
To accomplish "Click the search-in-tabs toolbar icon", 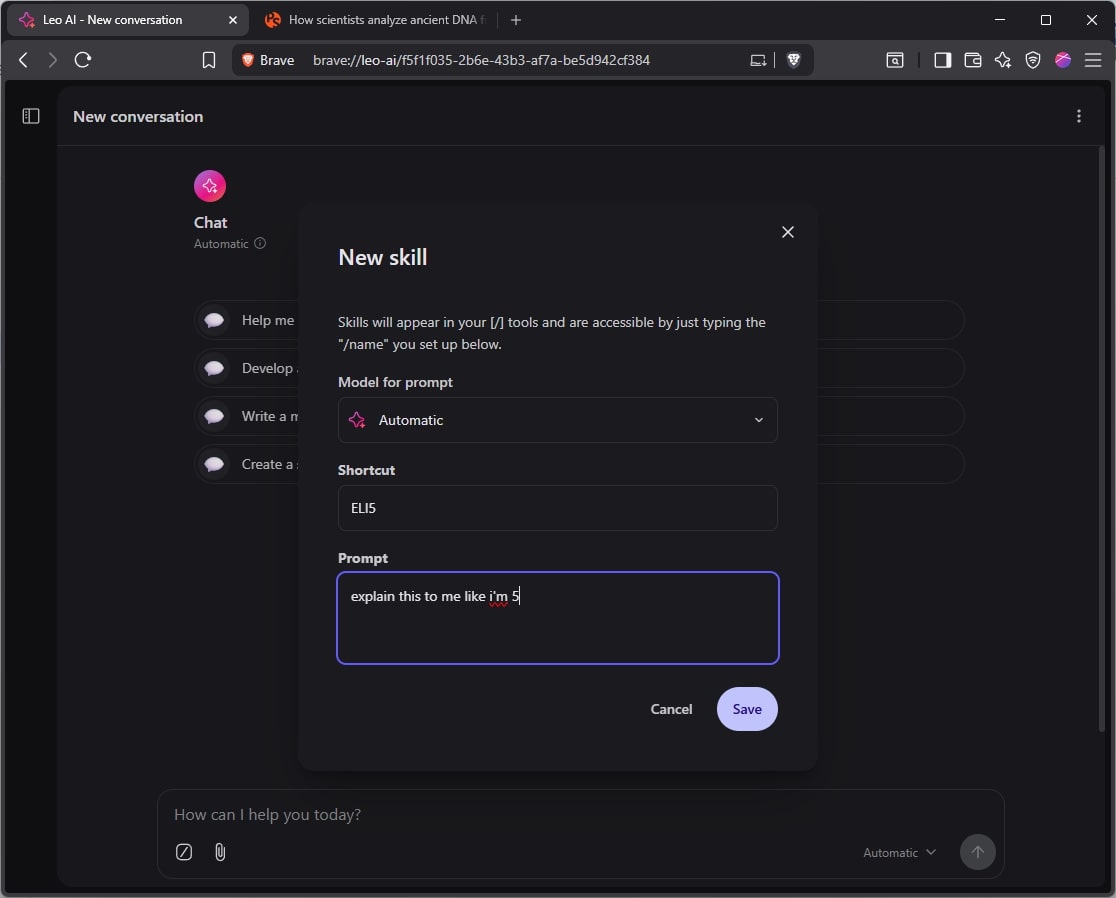I will click(895, 60).
